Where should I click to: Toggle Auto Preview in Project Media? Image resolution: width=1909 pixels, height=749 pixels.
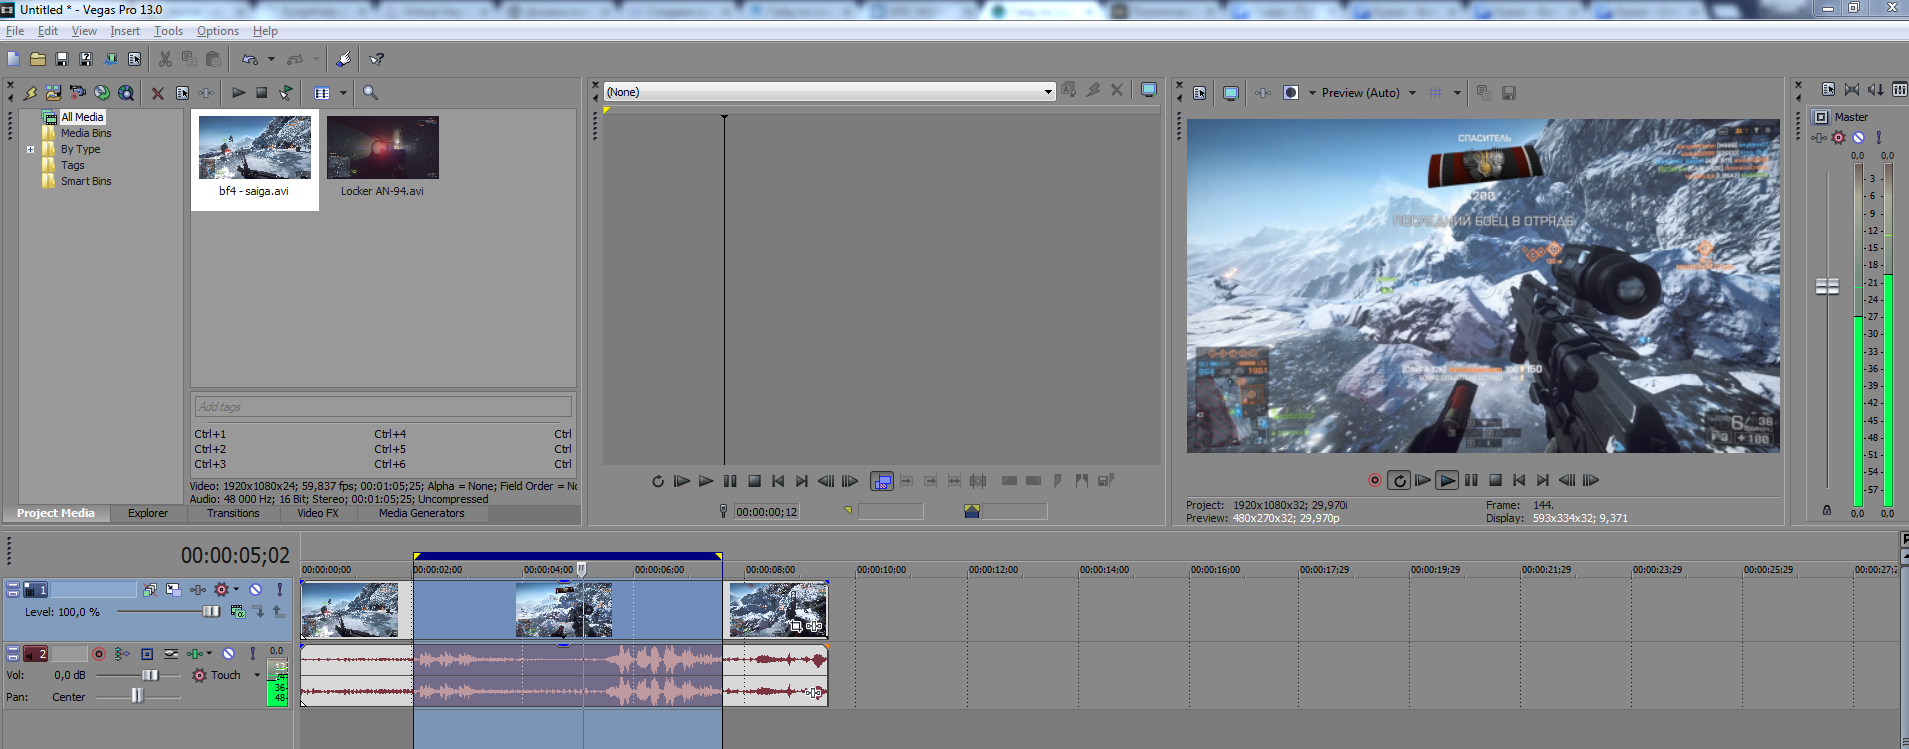(x=286, y=93)
